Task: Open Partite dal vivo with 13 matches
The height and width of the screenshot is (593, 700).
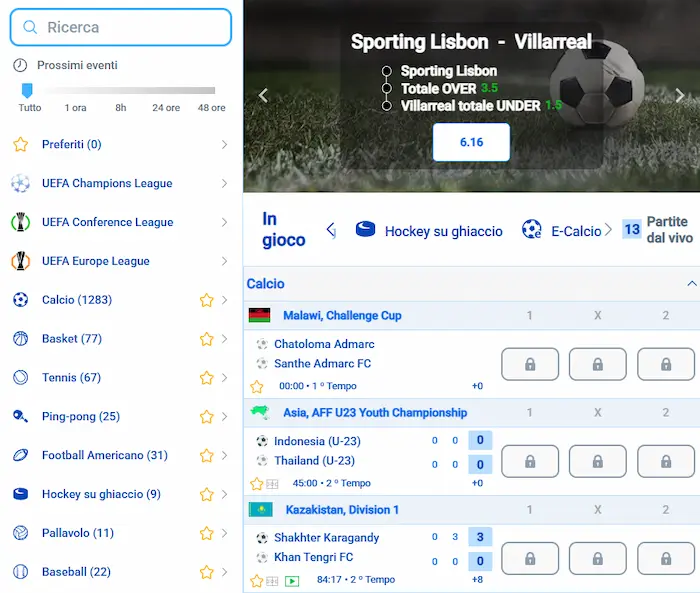Action: tap(658, 230)
